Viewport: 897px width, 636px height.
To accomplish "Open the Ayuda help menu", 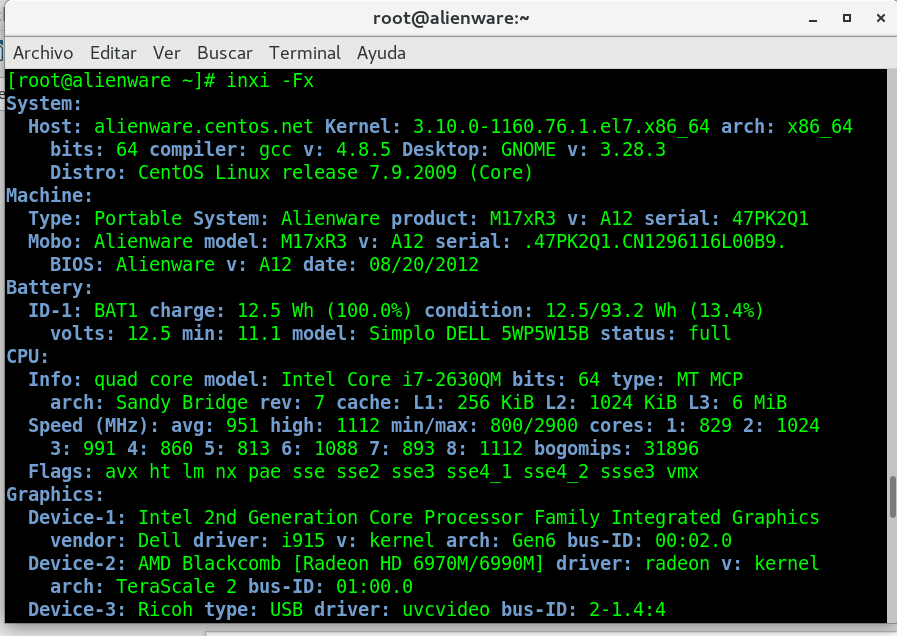I will pos(381,53).
